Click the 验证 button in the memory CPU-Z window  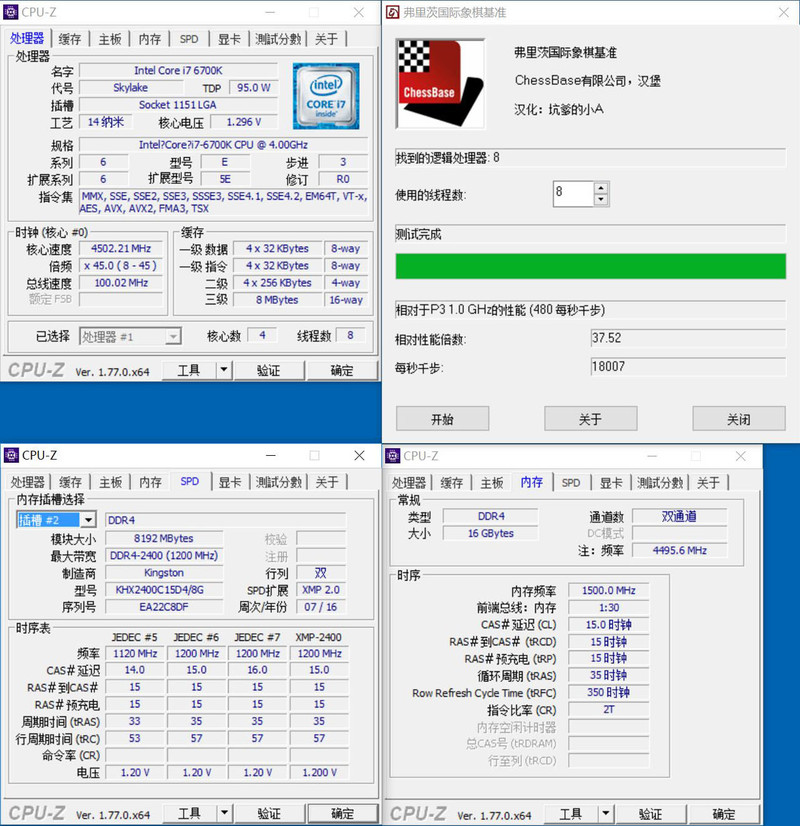(x=650, y=813)
